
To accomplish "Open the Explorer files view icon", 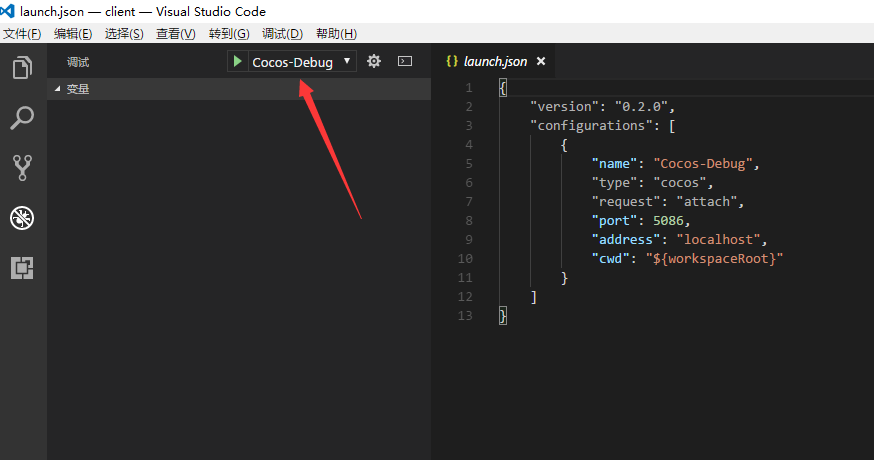I will (x=22, y=67).
